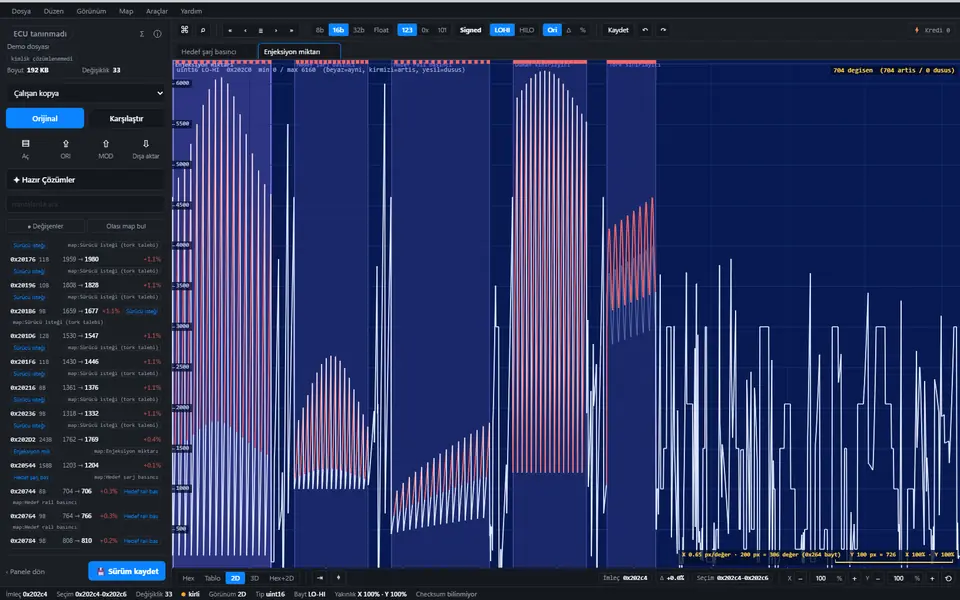960x600 pixels.
Task: Toggle Float data type
Action: pyautogui.click(x=381, y=30)
